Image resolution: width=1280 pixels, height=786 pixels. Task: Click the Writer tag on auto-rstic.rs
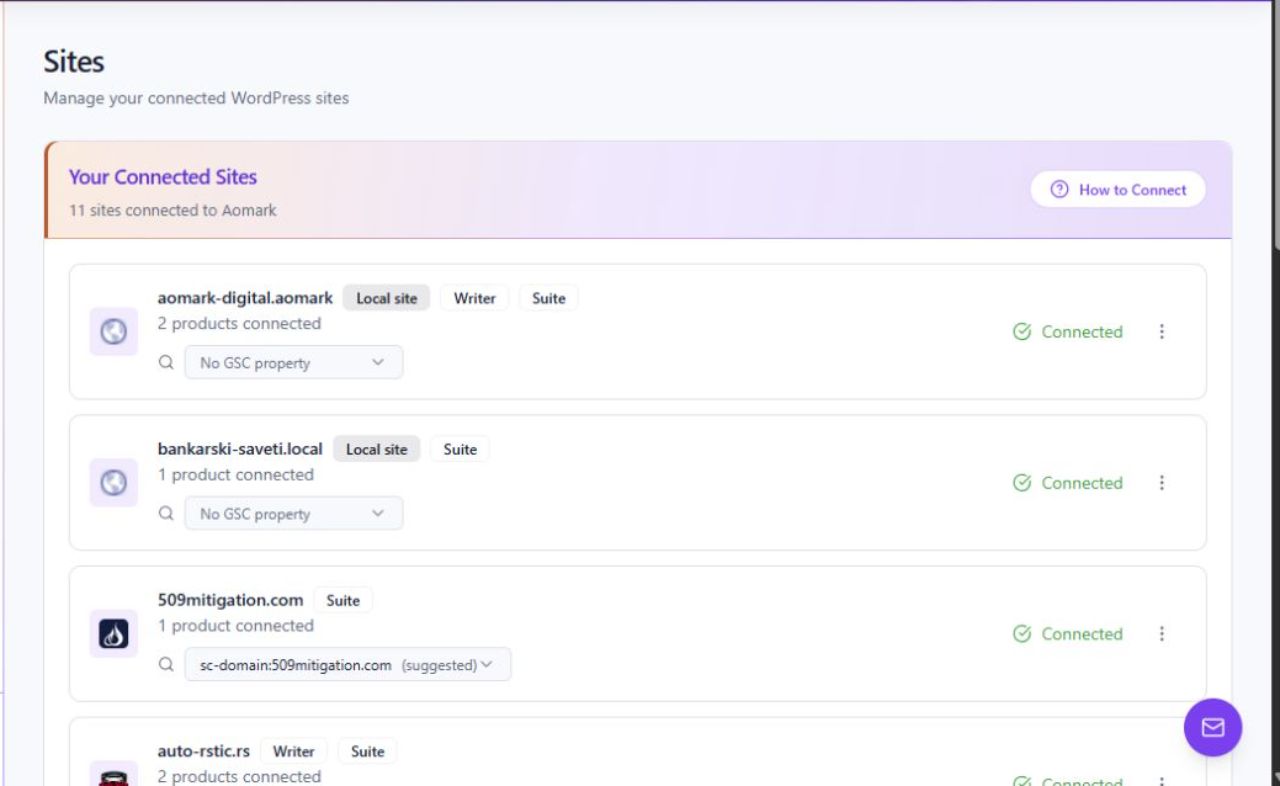pyautogui.click(x=294, y=751)
